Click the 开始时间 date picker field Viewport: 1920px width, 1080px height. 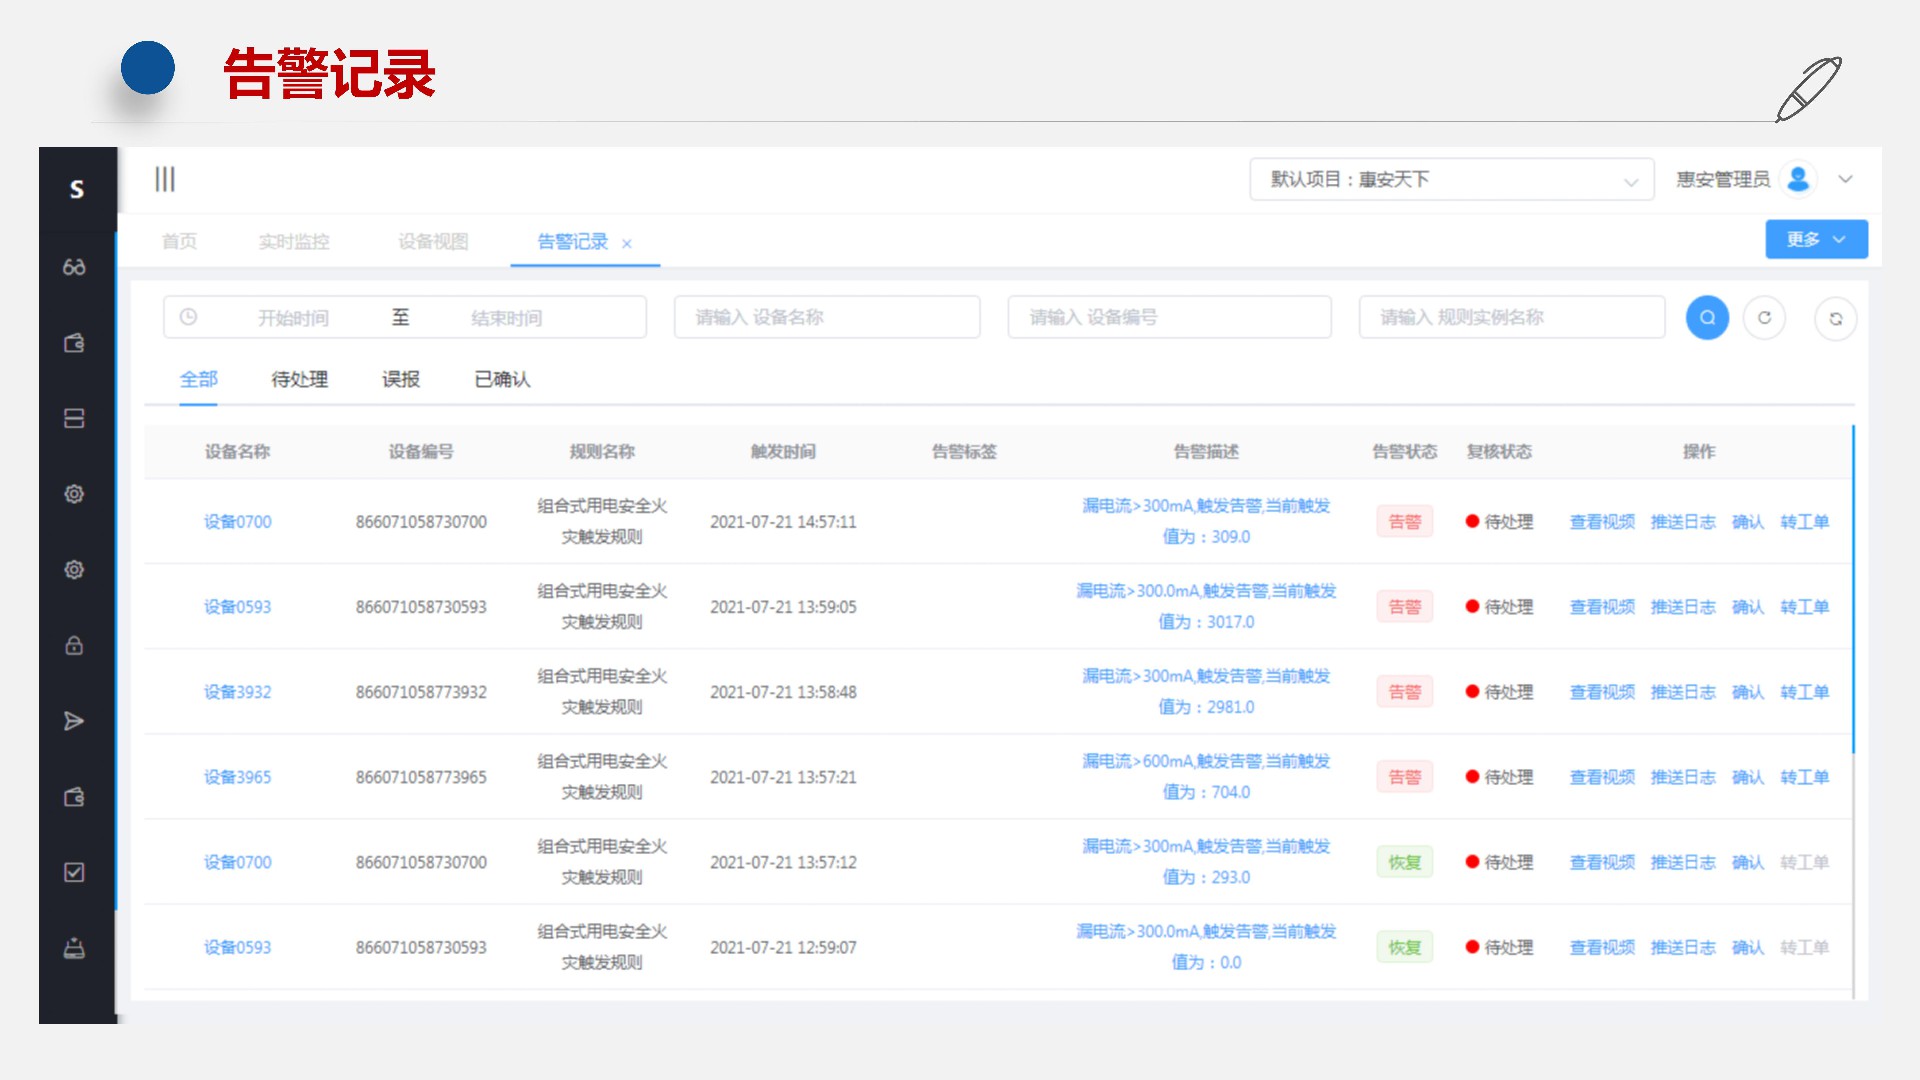point(293,318)
